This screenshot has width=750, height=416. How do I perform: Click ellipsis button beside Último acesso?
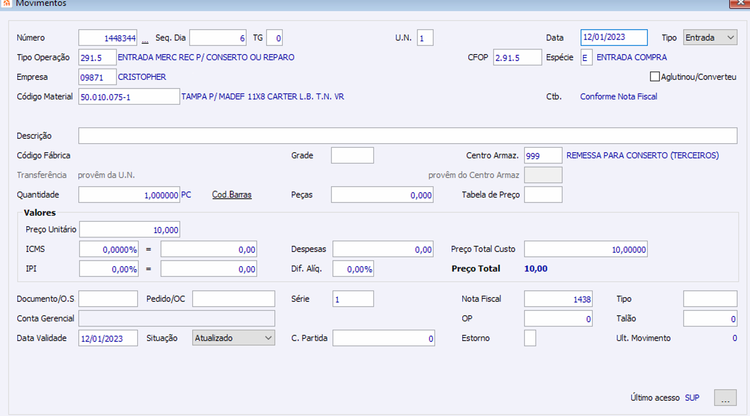[725, 398]
